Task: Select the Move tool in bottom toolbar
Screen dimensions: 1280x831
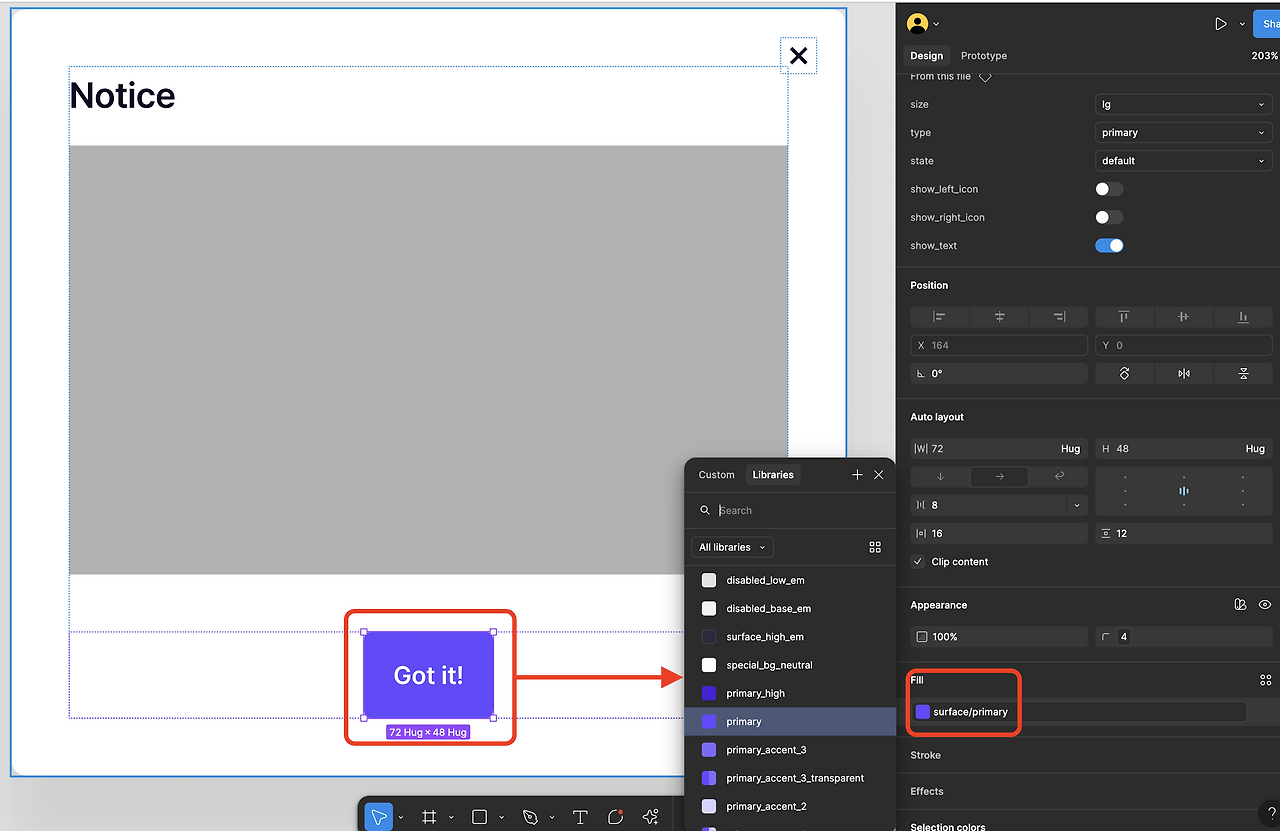Action: pyautogui.click(x=379, y=817)
